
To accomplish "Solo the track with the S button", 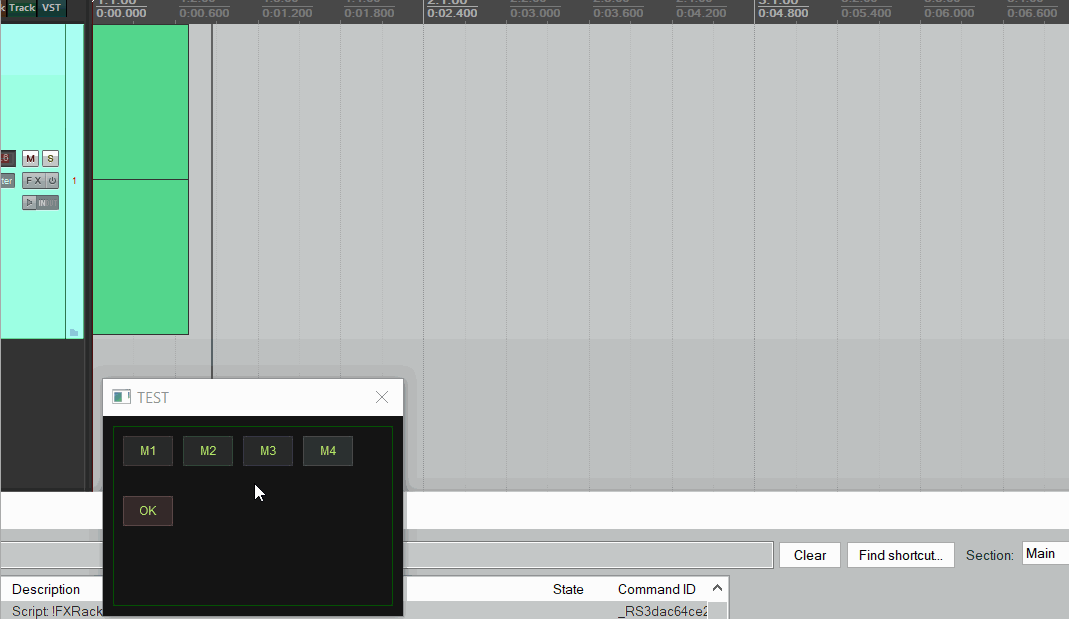I will (50, 159).
